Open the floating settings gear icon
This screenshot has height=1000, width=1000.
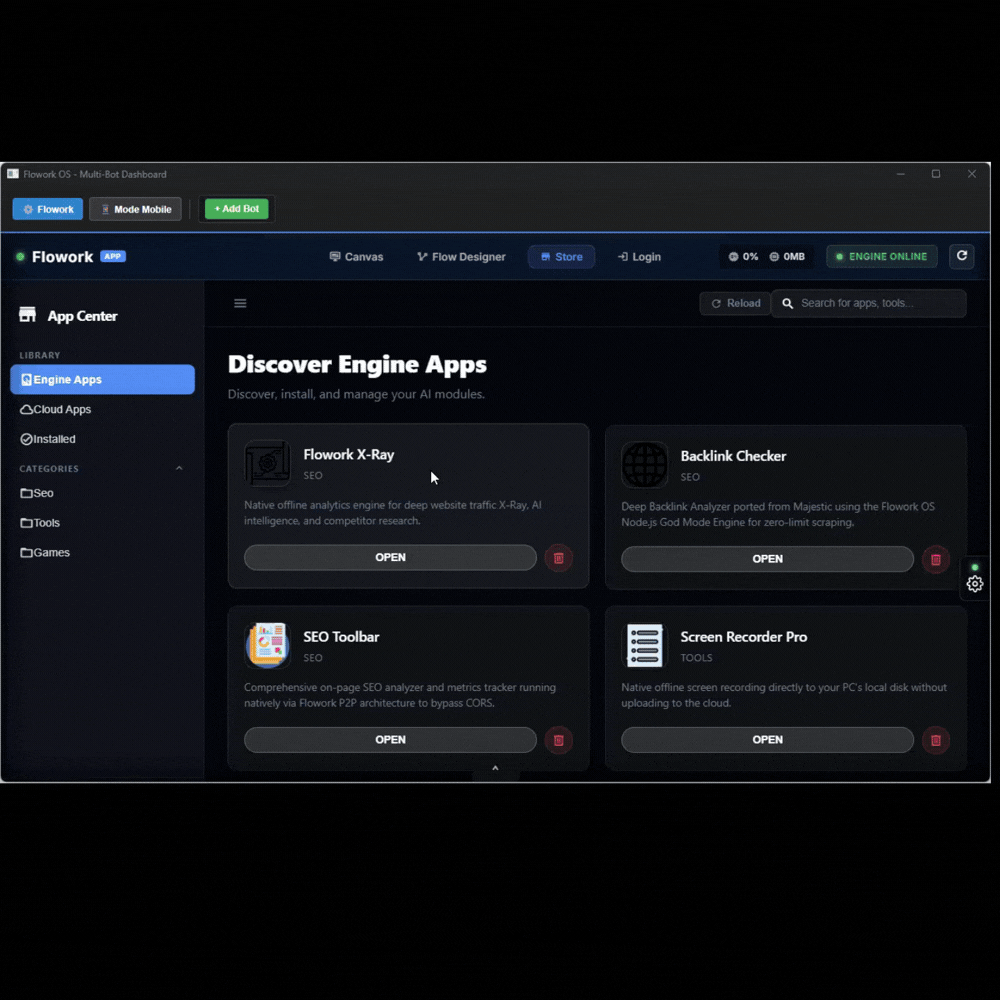tap(975, 584)
